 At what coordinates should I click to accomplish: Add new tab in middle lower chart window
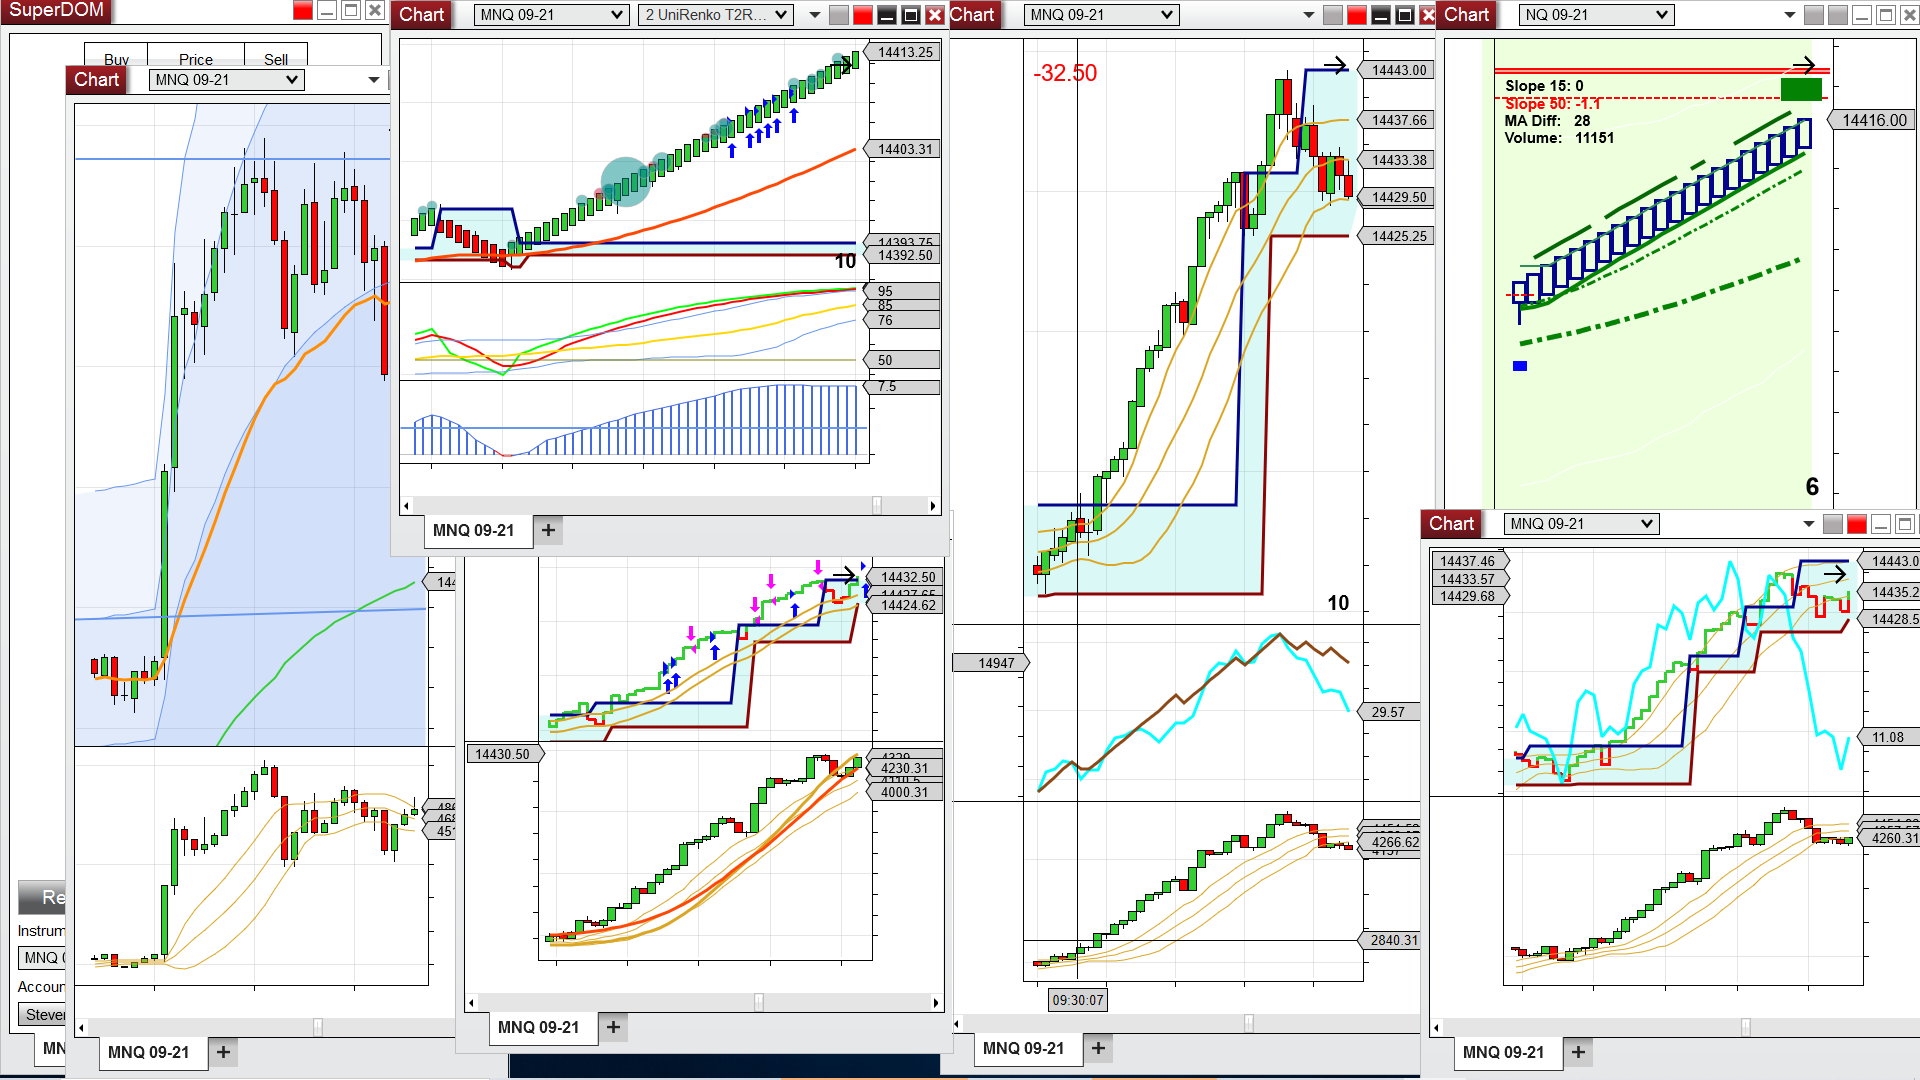(x=613, y=1027)
